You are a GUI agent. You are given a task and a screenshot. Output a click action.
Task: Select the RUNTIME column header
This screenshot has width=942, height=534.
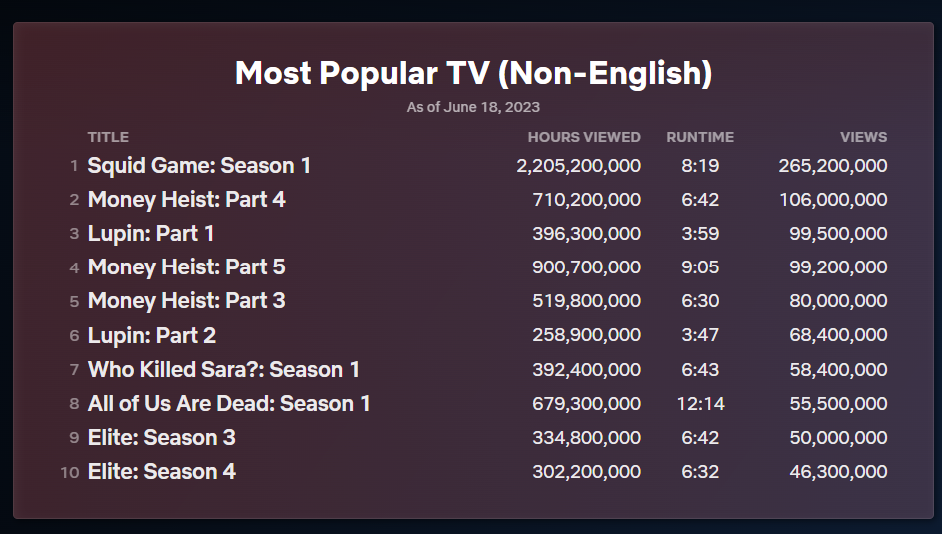(700, 137)
